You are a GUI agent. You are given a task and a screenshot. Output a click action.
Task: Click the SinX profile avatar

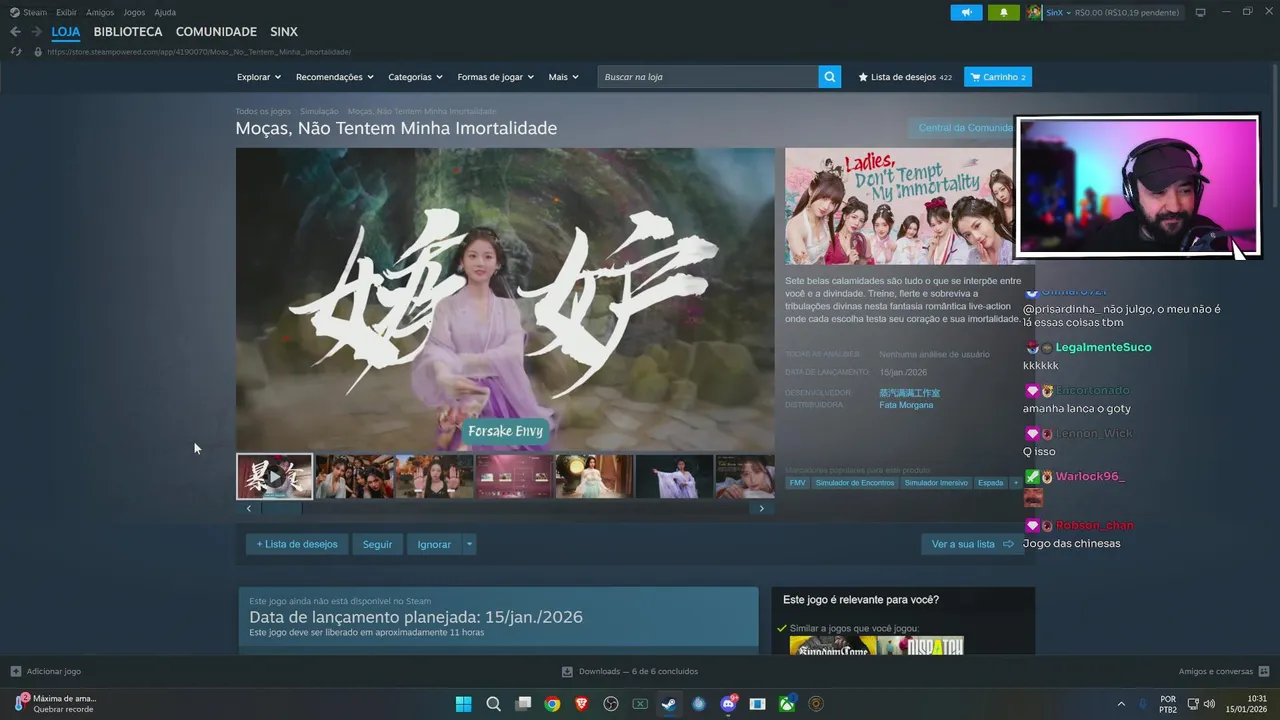(x=1034, y=12)
